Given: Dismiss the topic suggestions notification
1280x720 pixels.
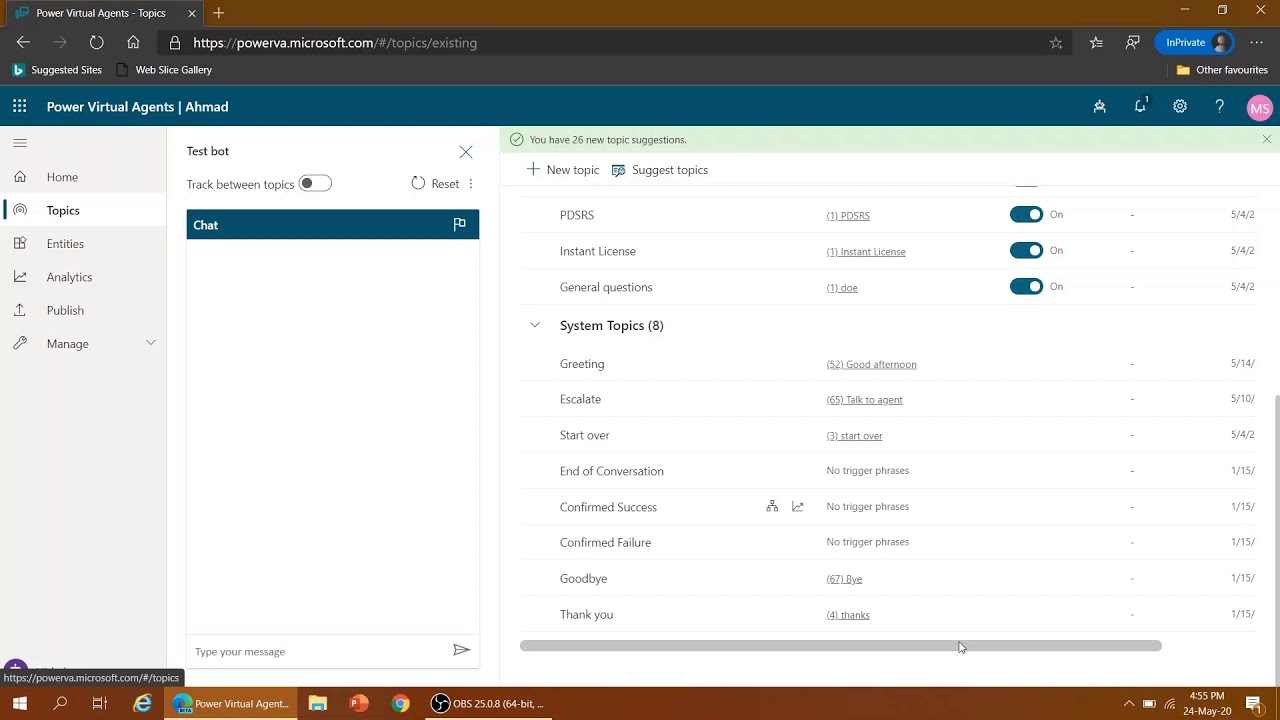Looking at the screenshot, I should (x=1266, y=140).
